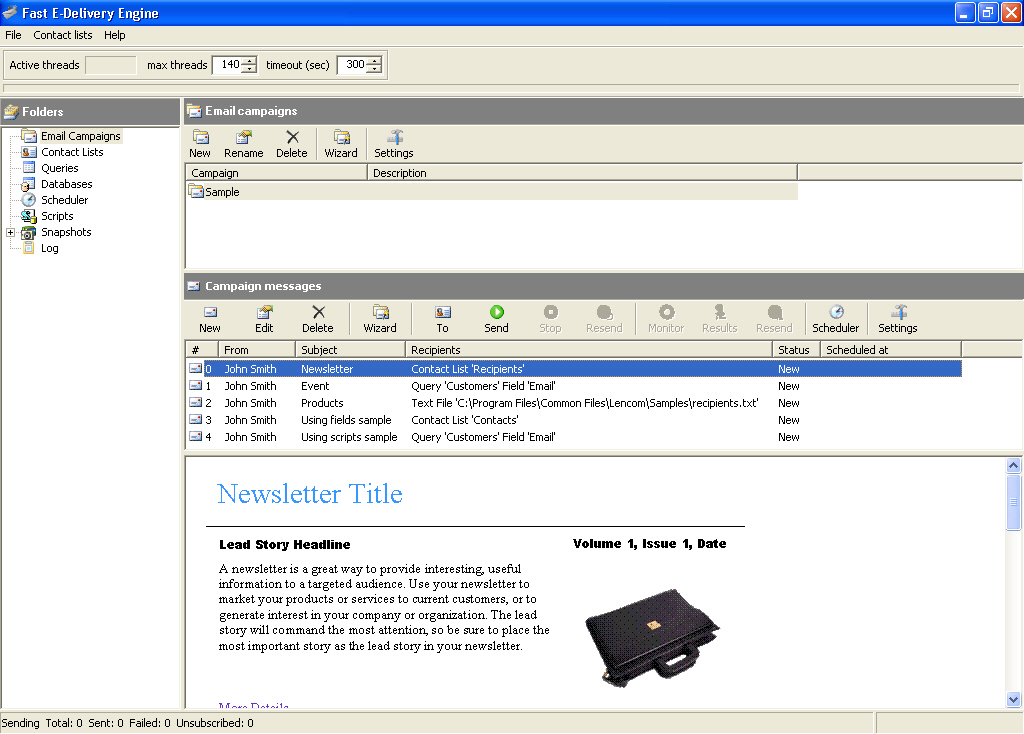Screen dimensions: 1024x734
Task: Click Resend icon next to Stop
Action: pyautogui.click(x=604, y=319)
